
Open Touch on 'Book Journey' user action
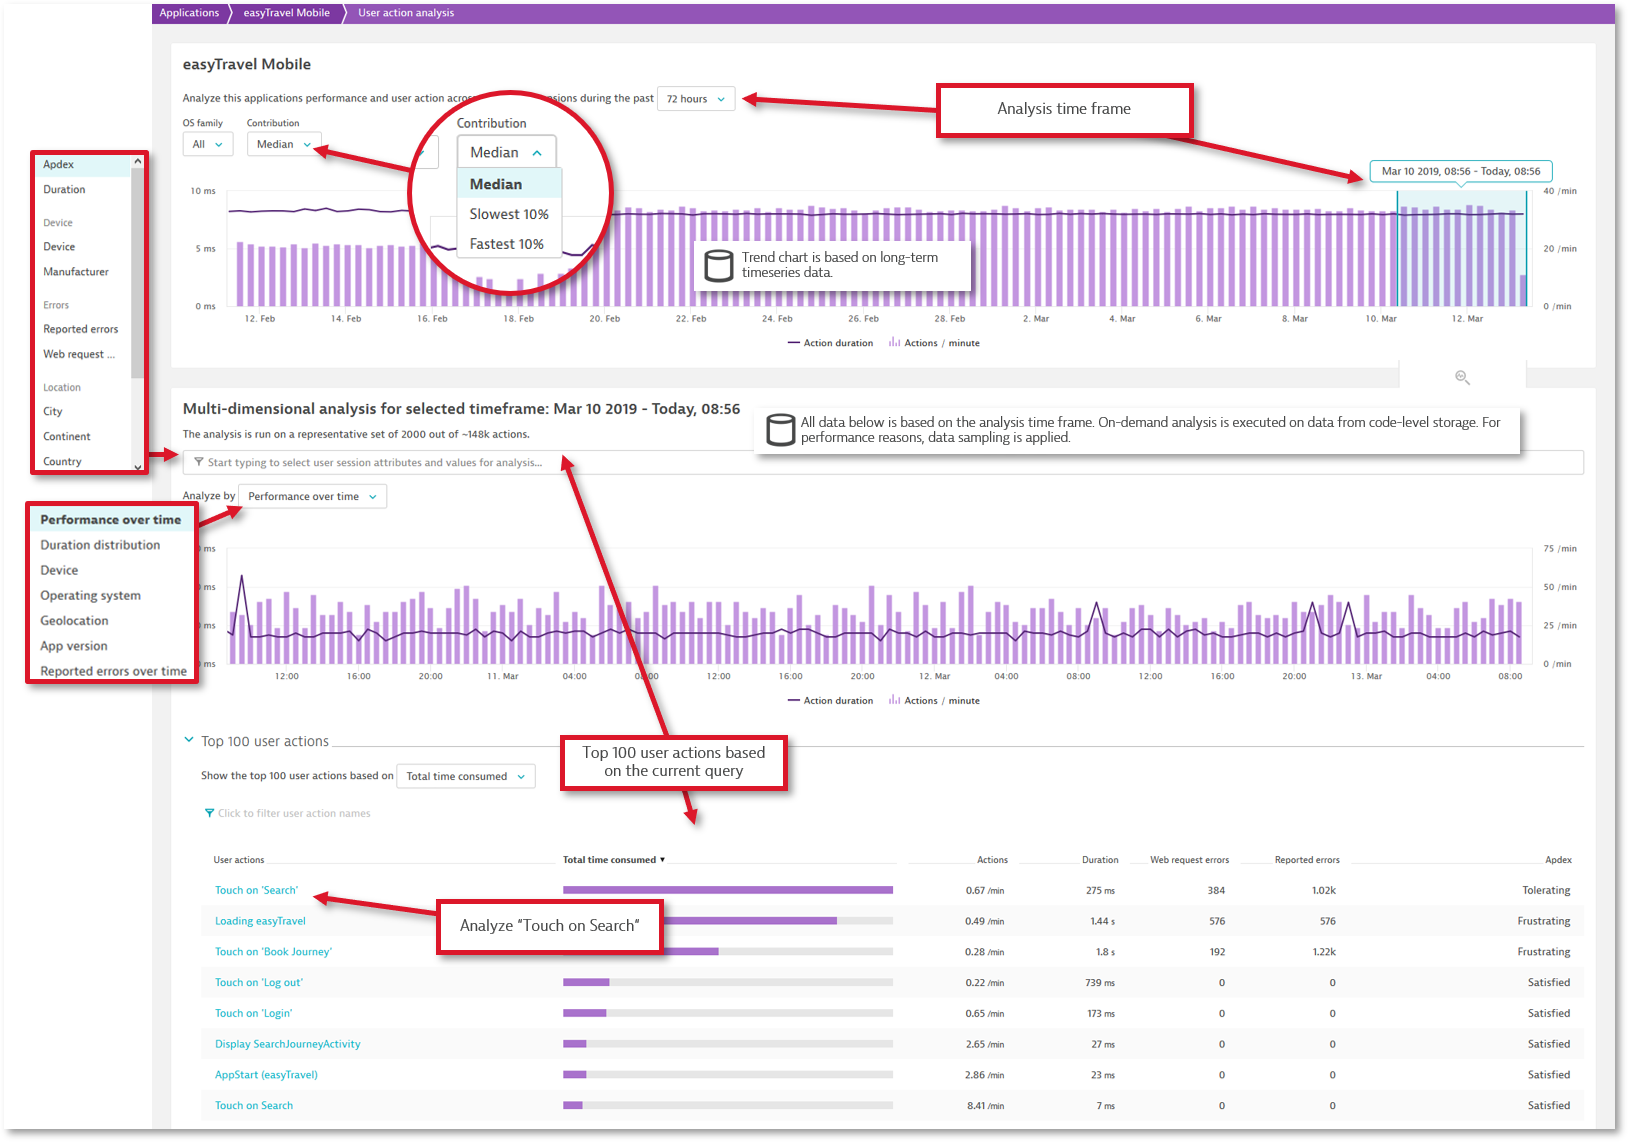tap(273, 952)
